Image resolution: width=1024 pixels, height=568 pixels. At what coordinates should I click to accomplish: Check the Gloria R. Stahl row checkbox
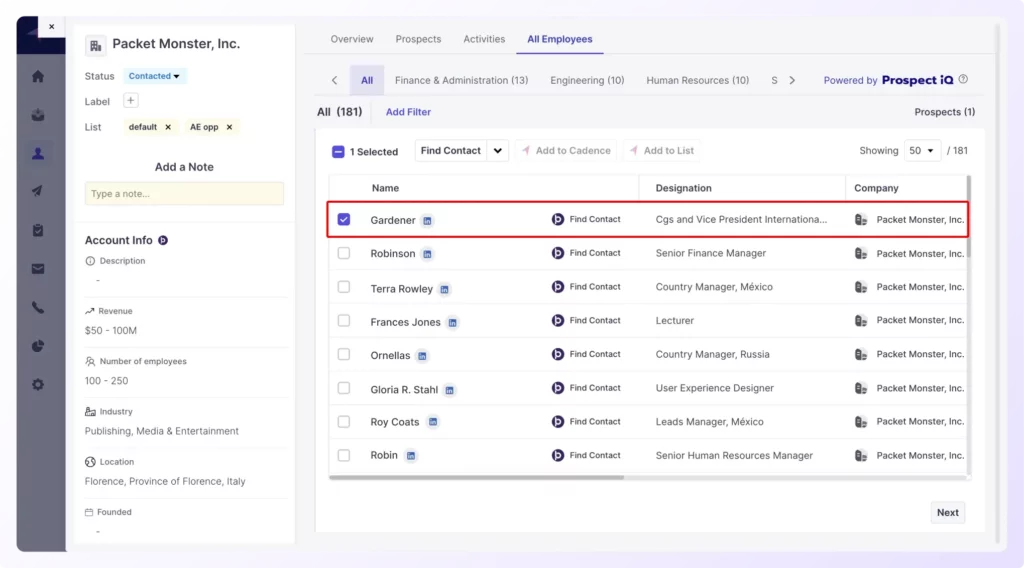[344, 388]
